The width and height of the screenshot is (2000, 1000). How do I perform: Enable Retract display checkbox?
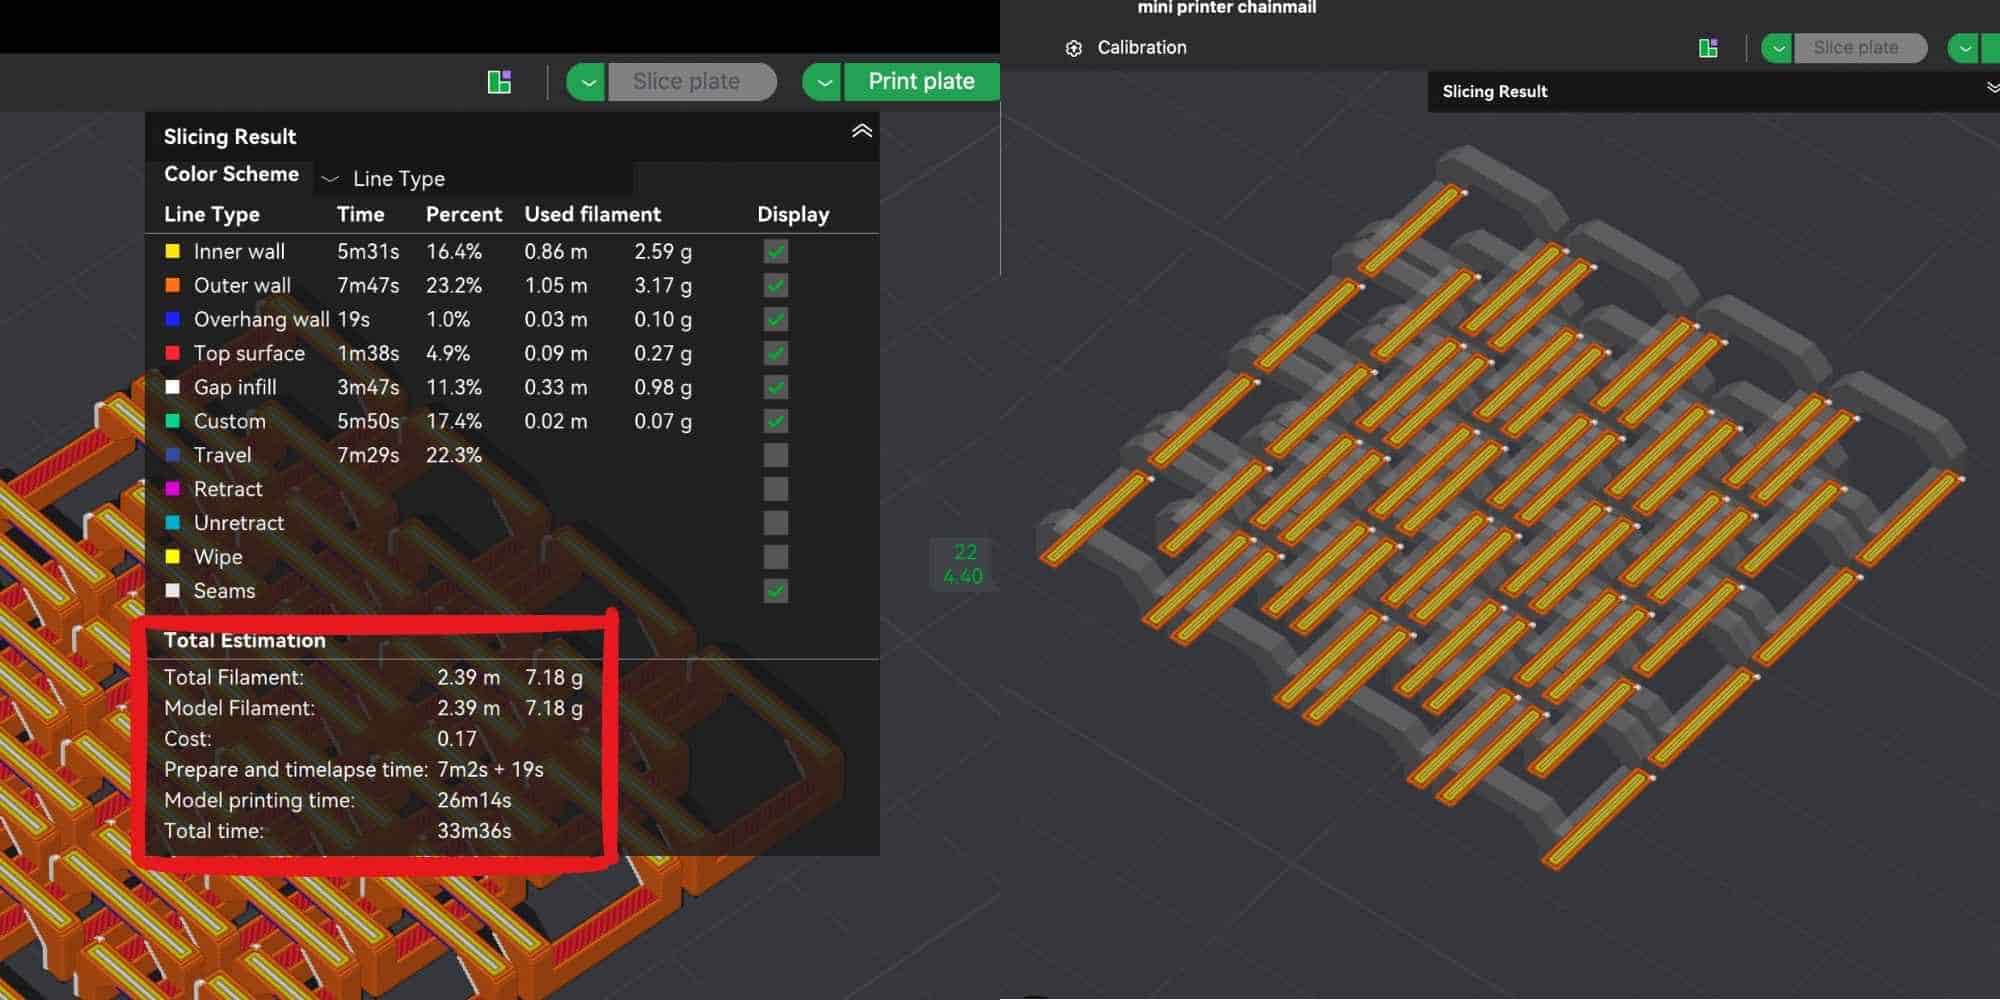776,490
